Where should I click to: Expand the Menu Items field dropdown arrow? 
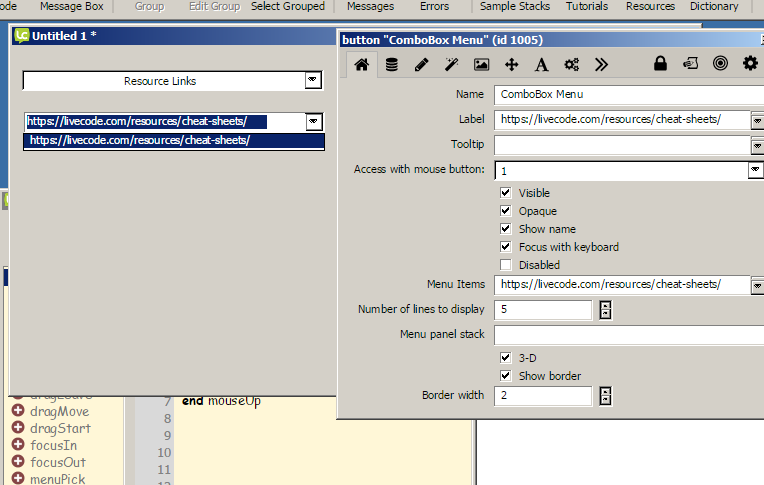click(x=755, y=285)
